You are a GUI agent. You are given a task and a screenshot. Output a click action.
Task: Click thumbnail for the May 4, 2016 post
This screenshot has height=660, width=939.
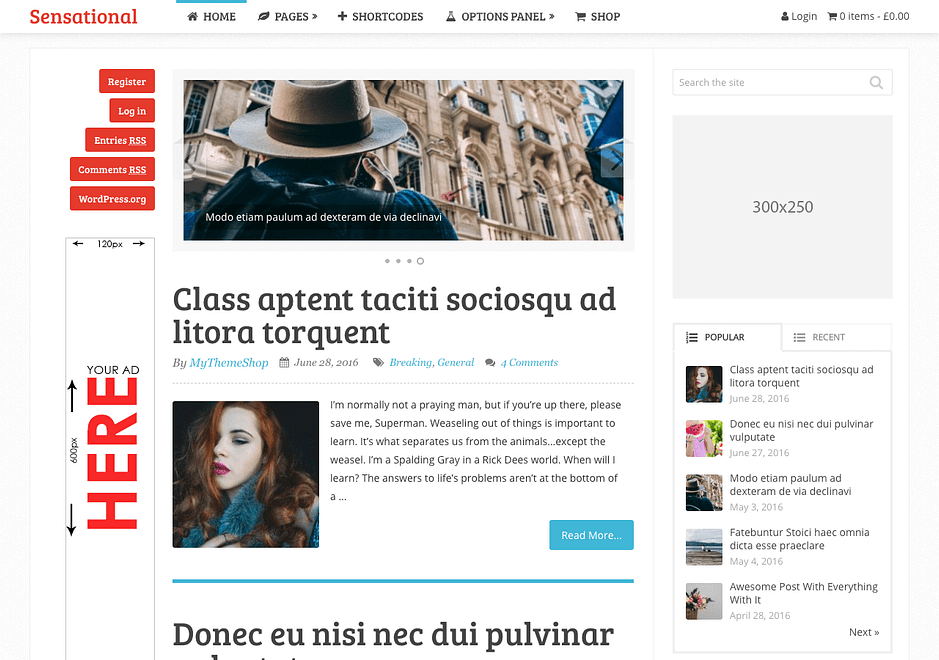point(704,547)
